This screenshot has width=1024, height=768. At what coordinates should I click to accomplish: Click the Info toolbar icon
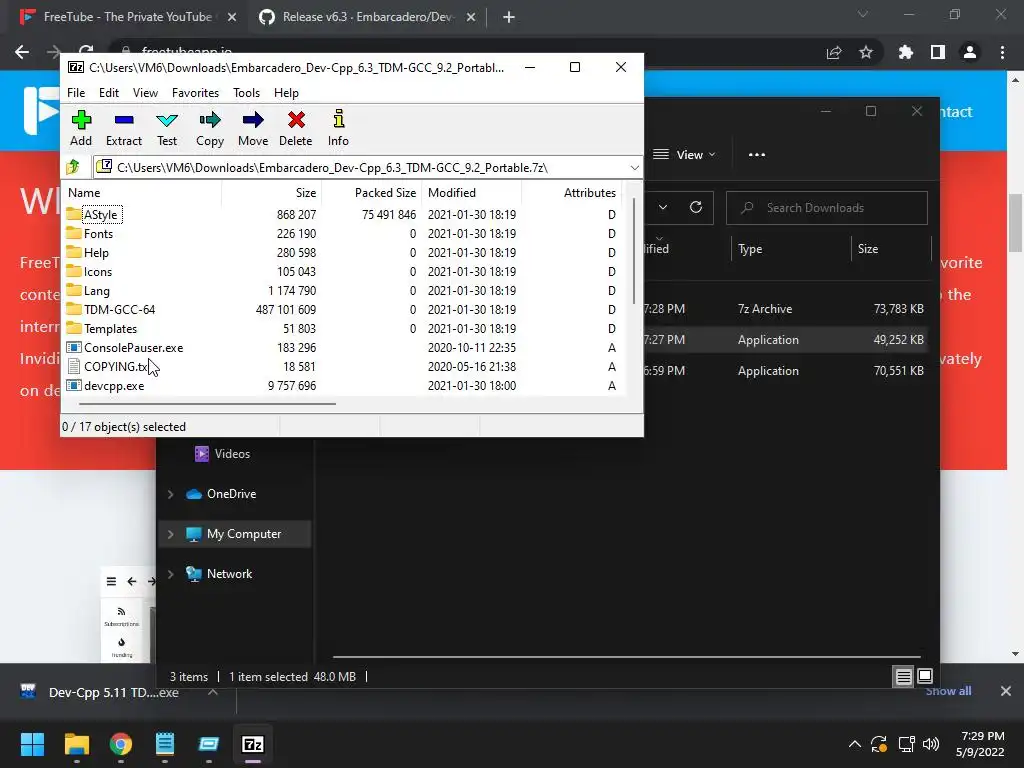click(338, 129)
